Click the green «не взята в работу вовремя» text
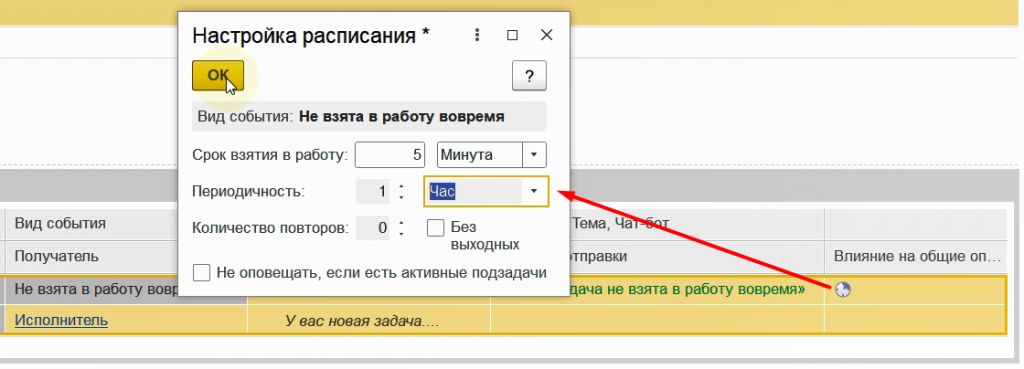This screenshot has height=369, width=1024. [687, 289]
